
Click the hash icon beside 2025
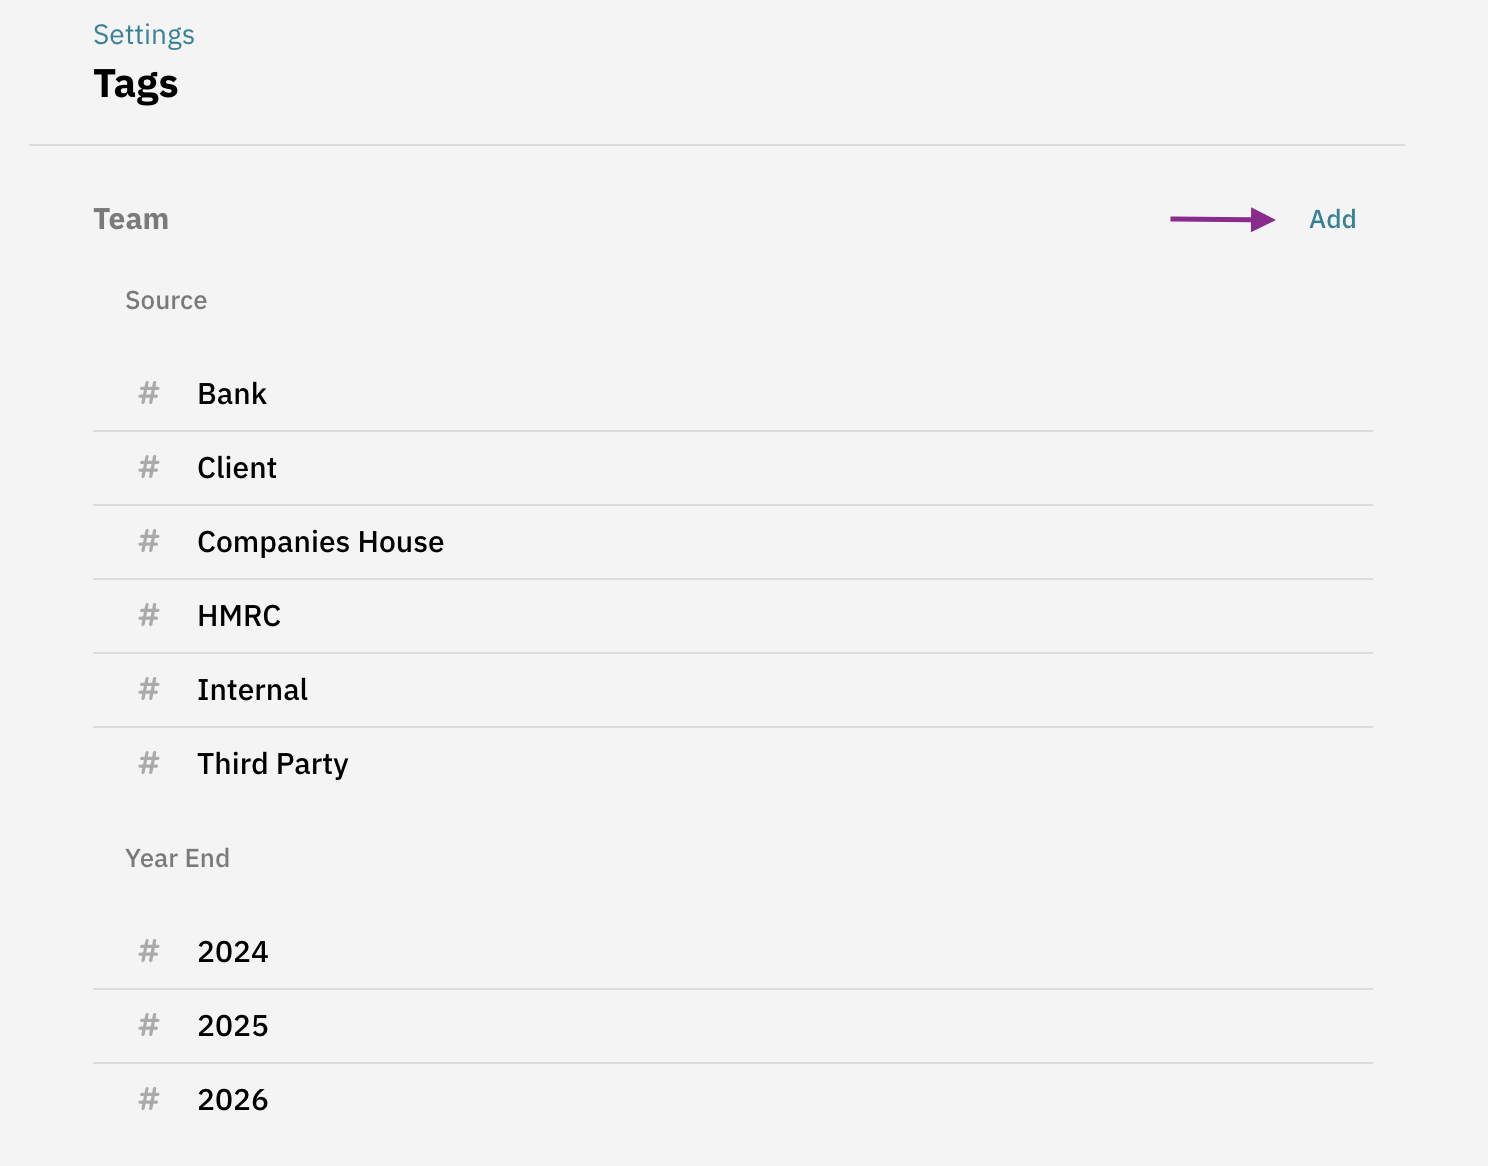149,1026
